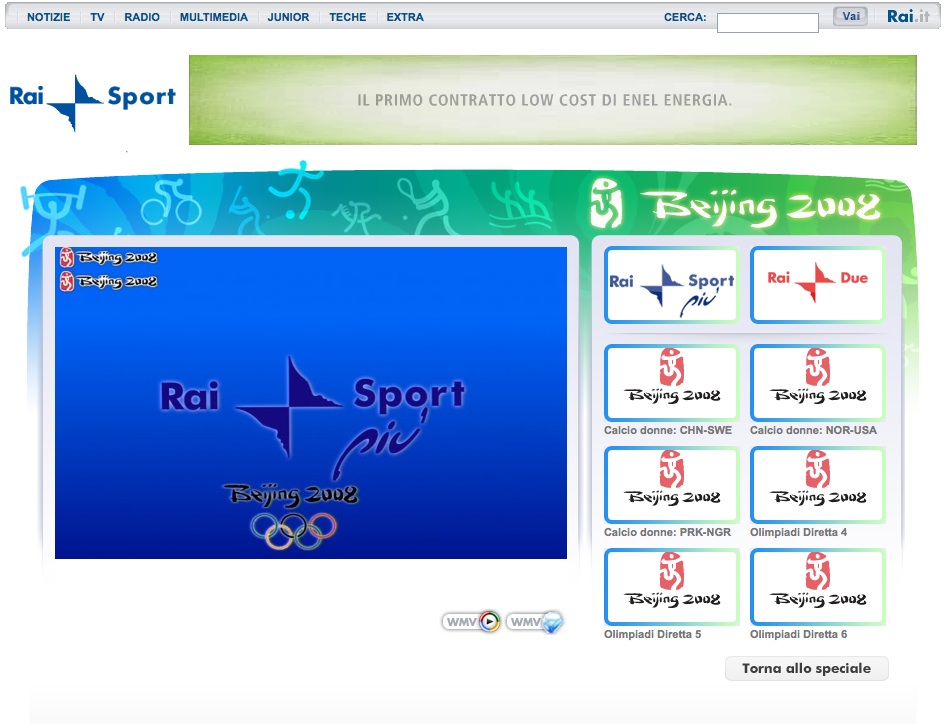Select the TECHE menu item

pos(348,17)
